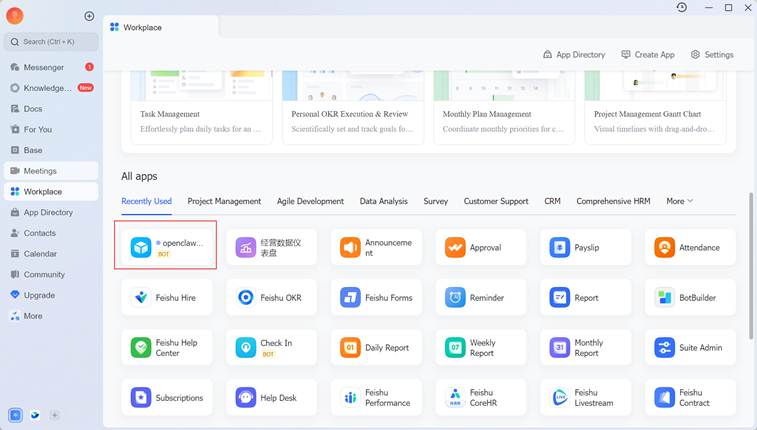Screen dimensions: 757x430
Task: Open the Task Management template card
Action: (202, 108)
